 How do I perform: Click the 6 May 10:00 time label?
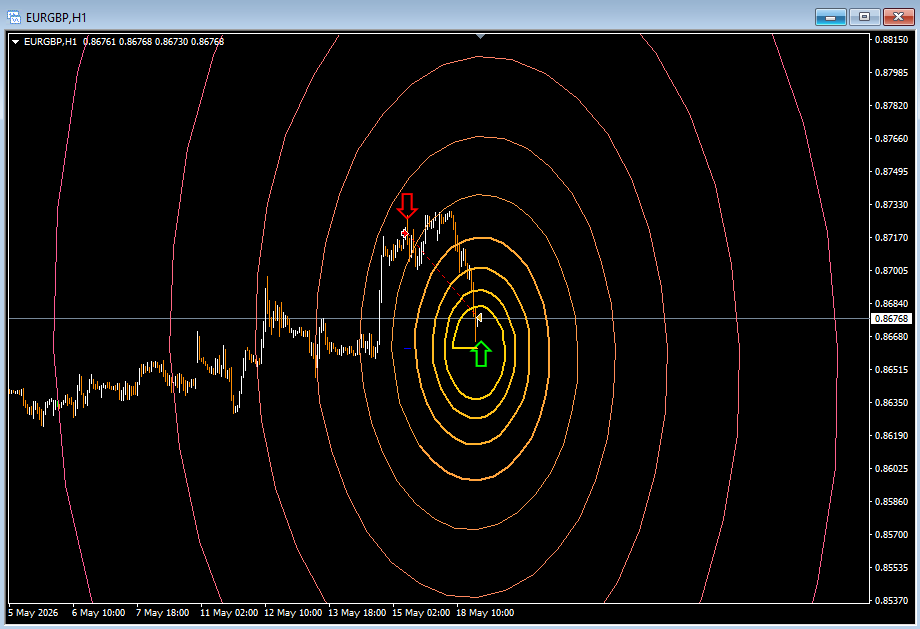(99, 613)
